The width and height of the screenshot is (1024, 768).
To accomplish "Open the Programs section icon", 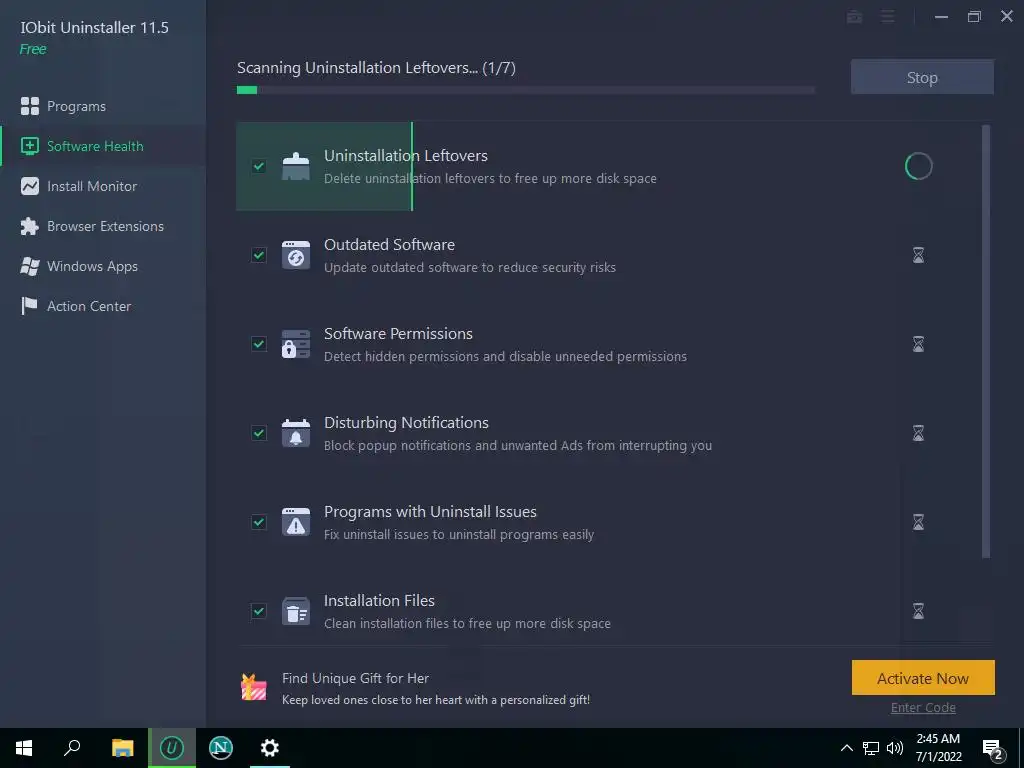I will click(29, 106).
